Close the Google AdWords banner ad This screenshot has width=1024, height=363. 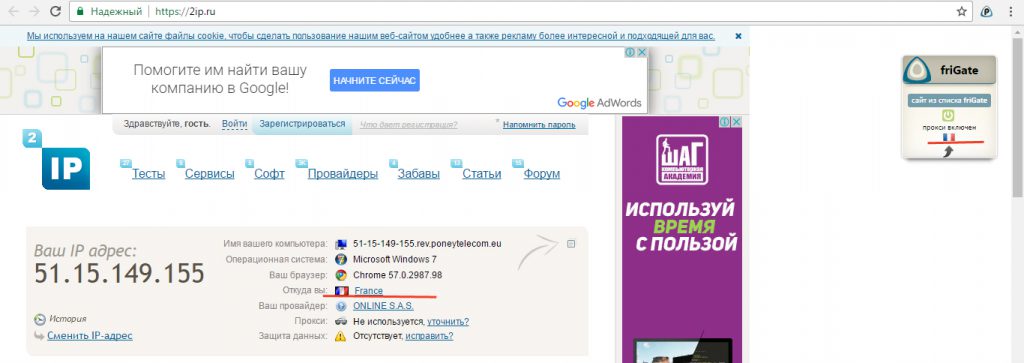click(641, 52)
